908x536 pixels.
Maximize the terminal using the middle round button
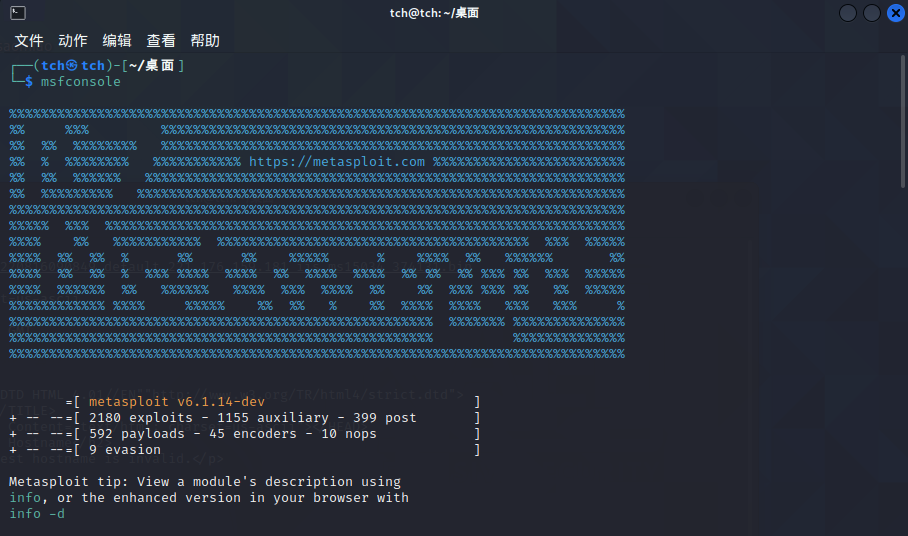872,13
